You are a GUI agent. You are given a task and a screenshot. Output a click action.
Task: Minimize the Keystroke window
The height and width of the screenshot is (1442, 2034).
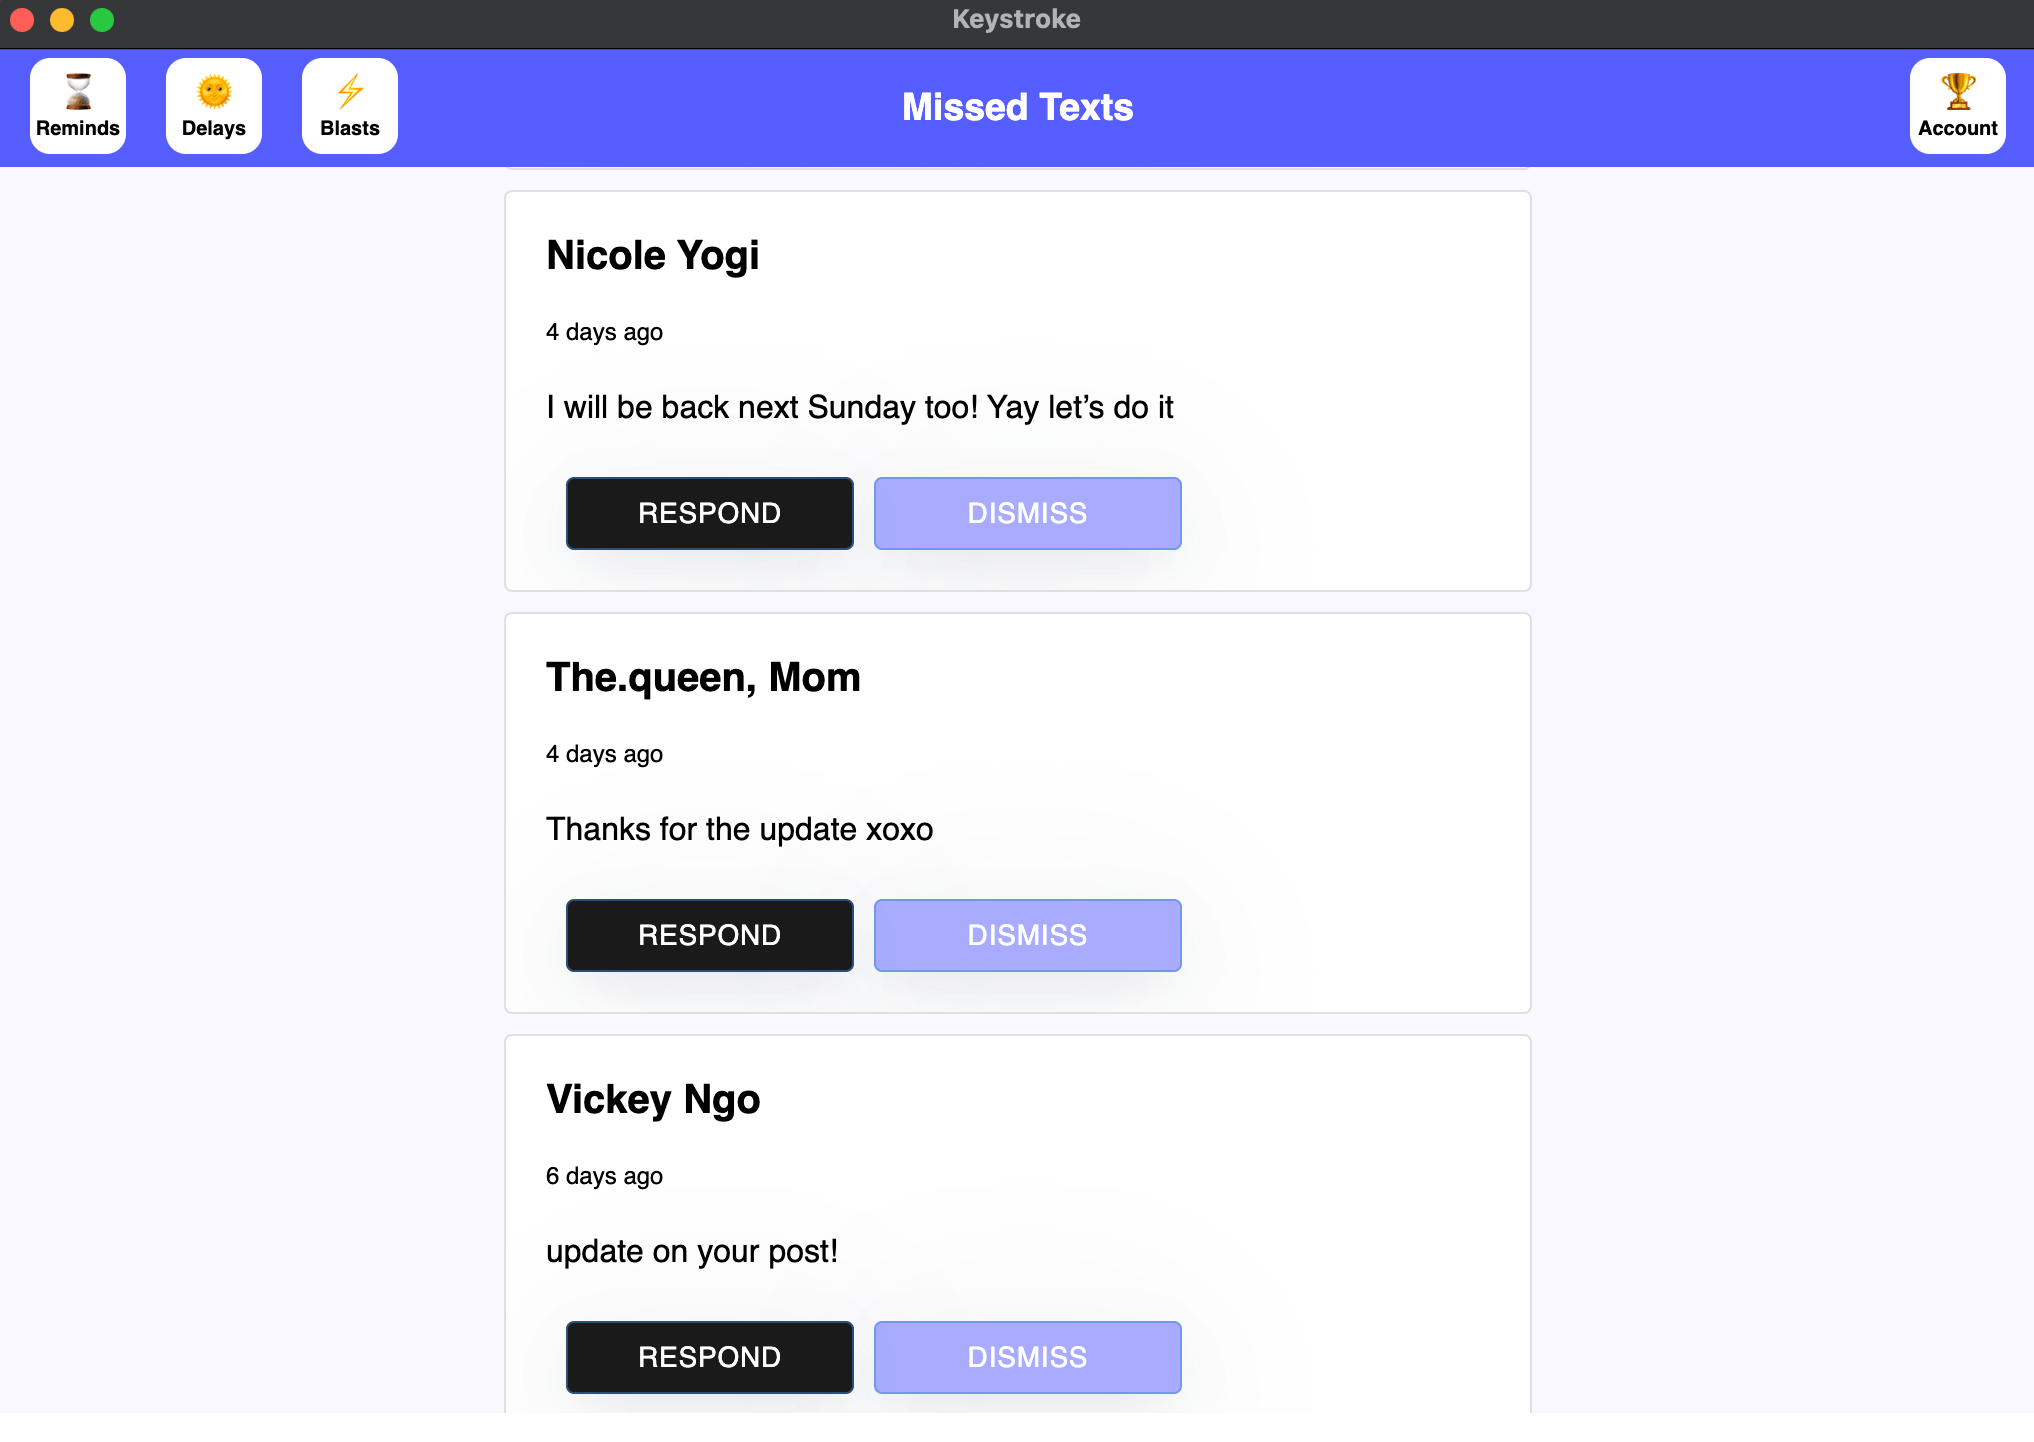[62, 19]
